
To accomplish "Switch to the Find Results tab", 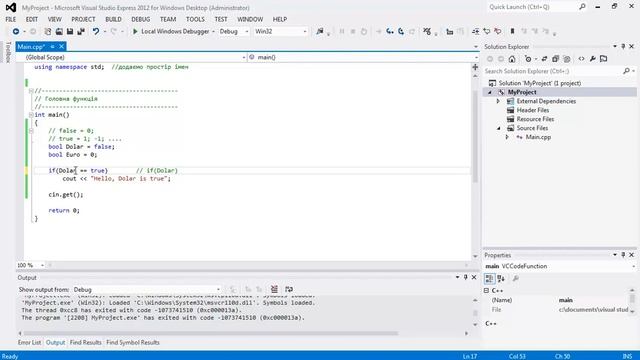I will click(x=85, y=342).
